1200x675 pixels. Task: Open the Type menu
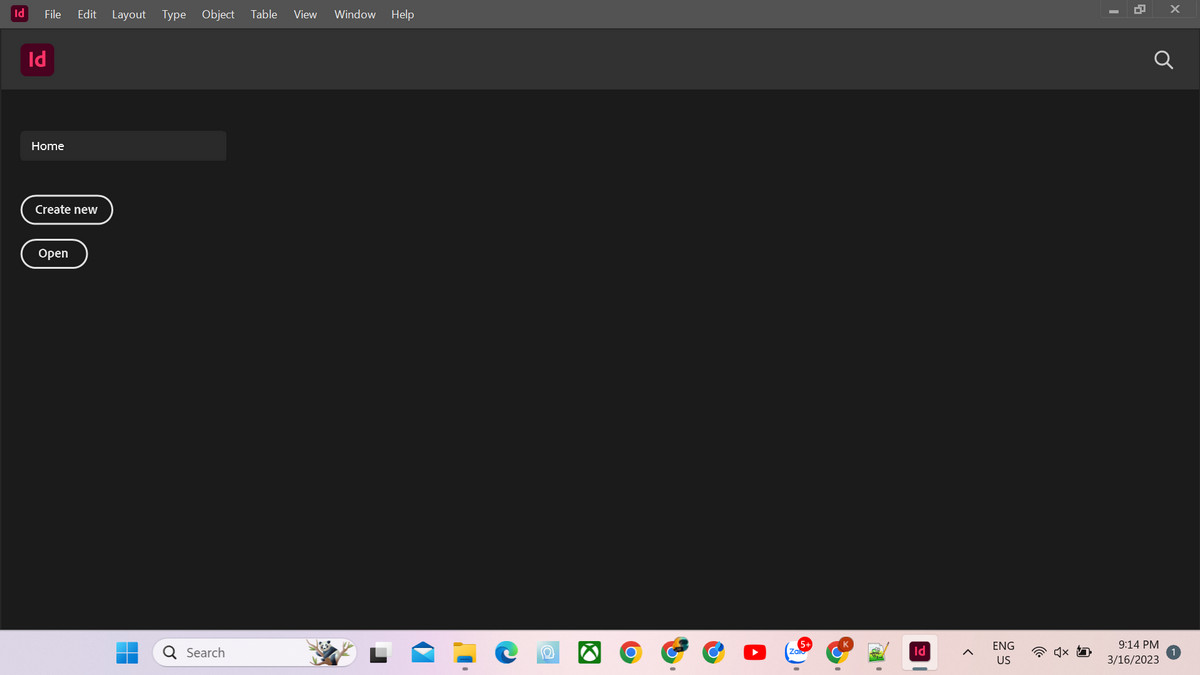(x=174, y=14)
